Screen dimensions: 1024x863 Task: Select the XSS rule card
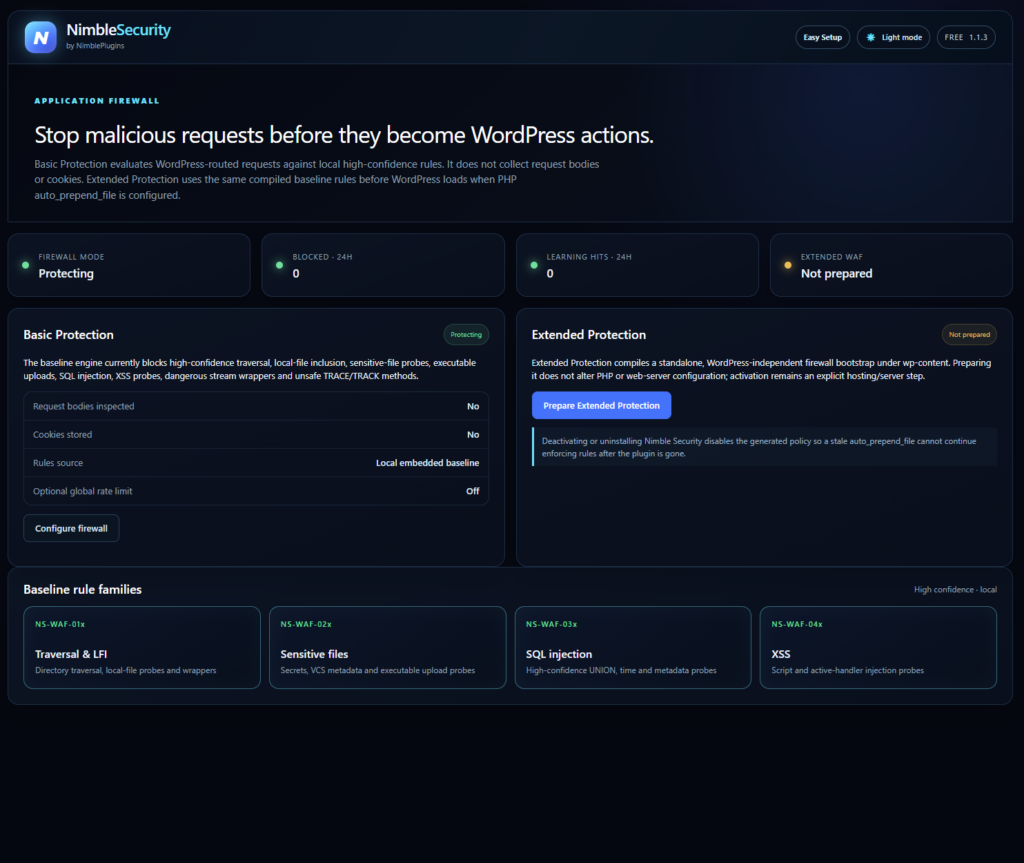[x=878, y=647]
